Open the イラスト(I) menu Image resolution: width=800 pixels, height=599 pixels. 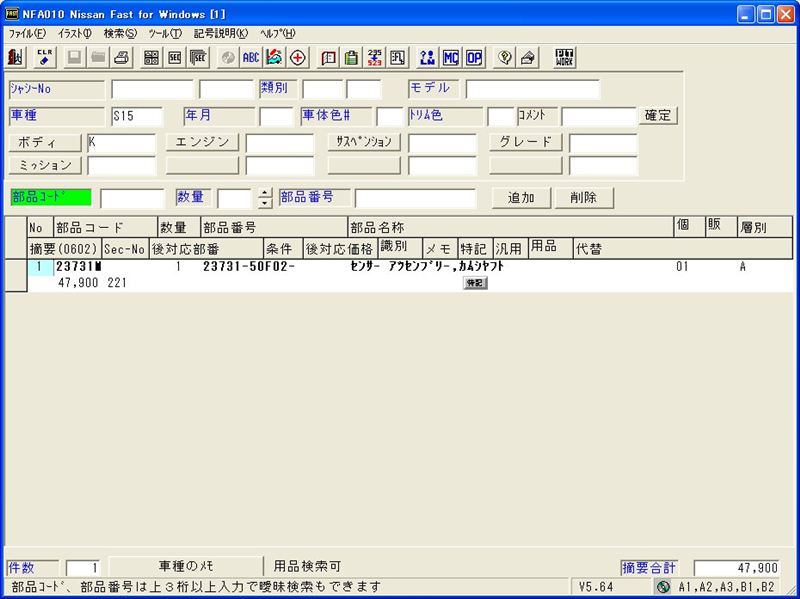[x=74, y=34]
